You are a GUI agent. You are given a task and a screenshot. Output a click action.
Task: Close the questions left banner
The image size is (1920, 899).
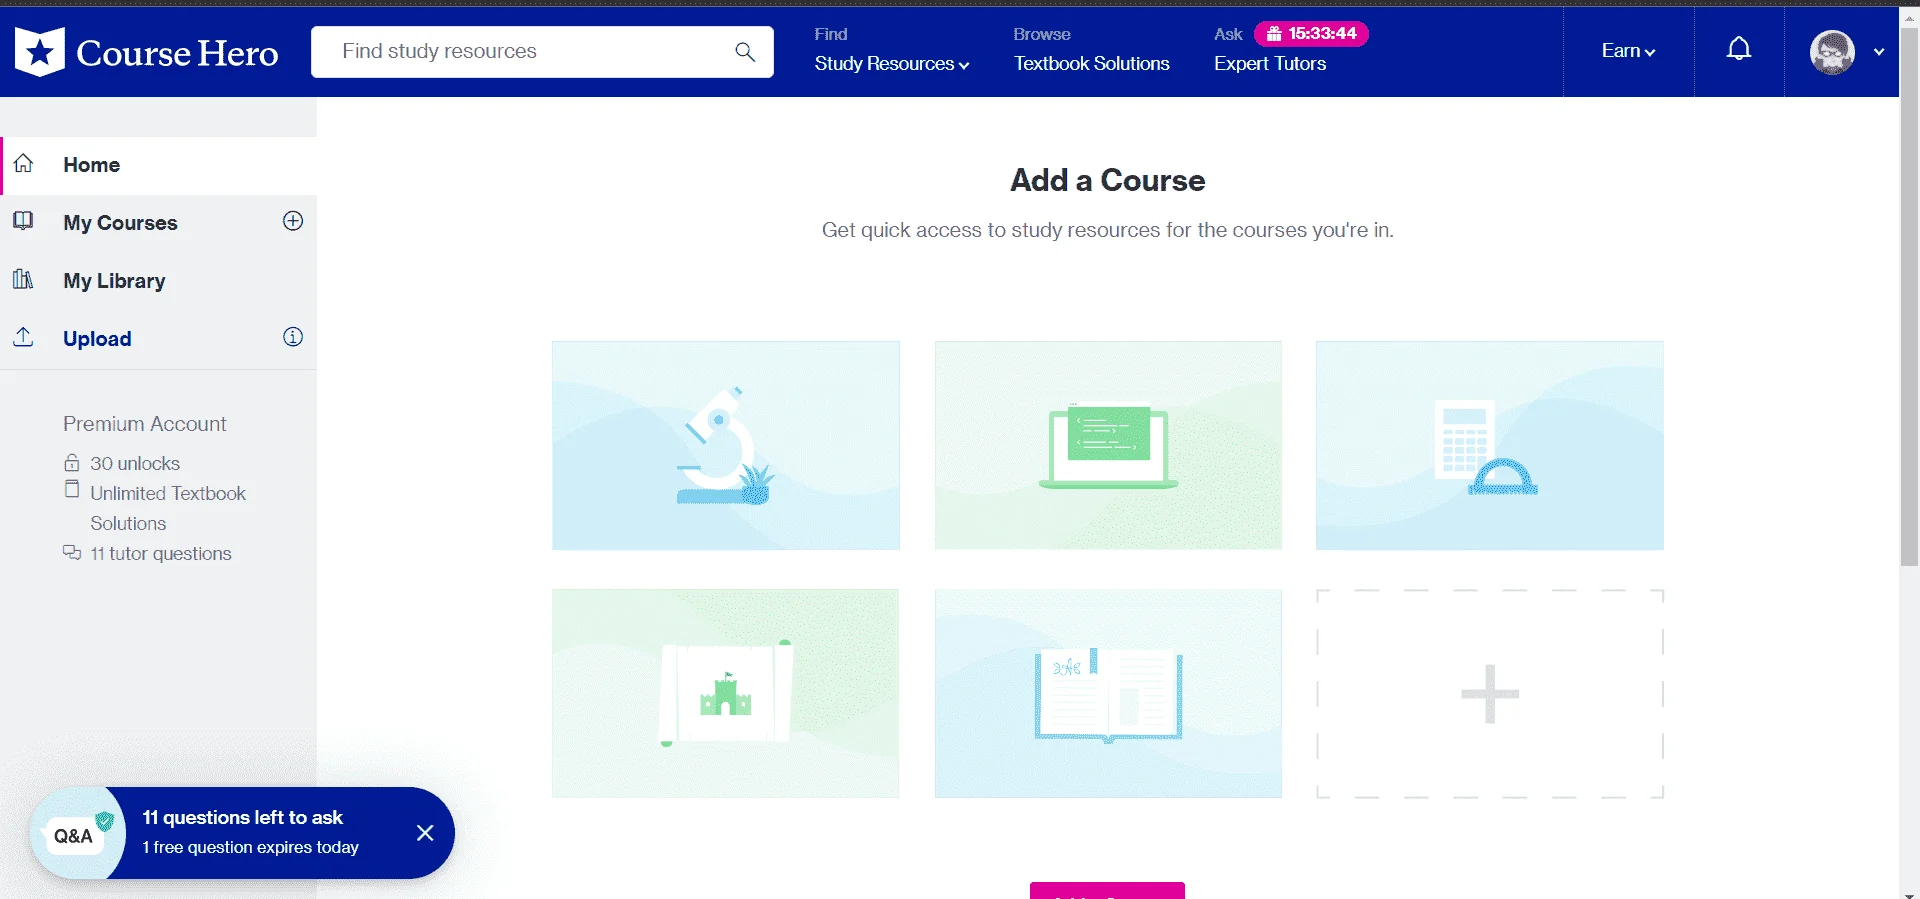coord(425,833)
